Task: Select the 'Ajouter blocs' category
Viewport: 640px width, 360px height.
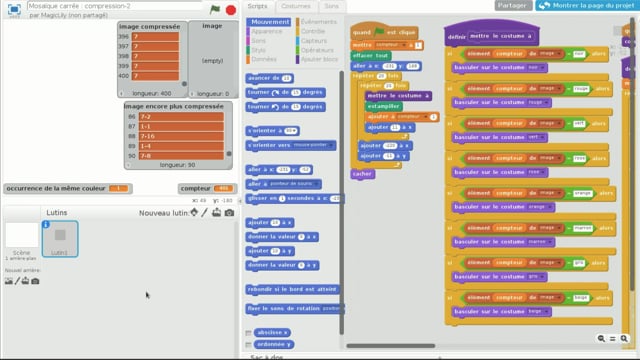Action: click(x=319, y=60)
